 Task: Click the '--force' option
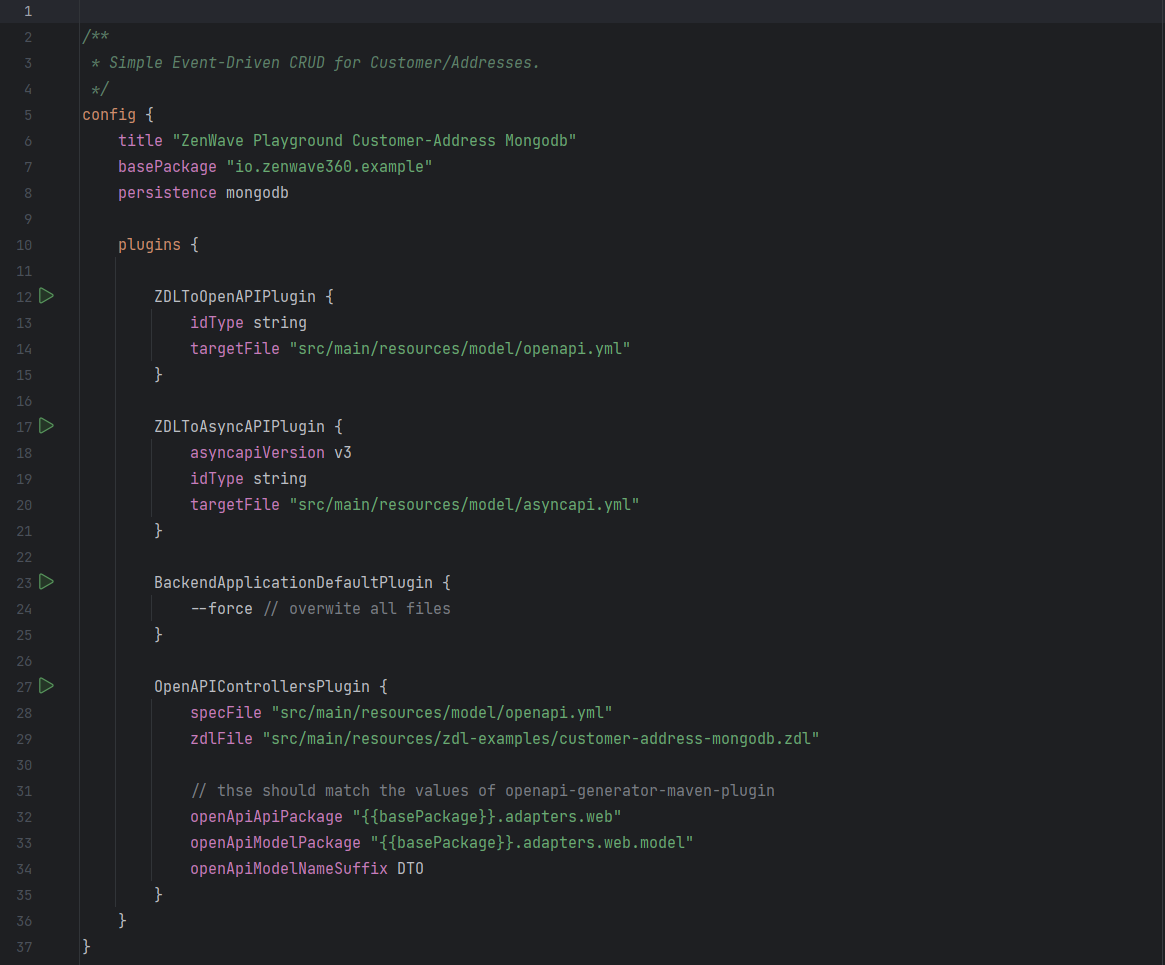[x=221, y=608]
